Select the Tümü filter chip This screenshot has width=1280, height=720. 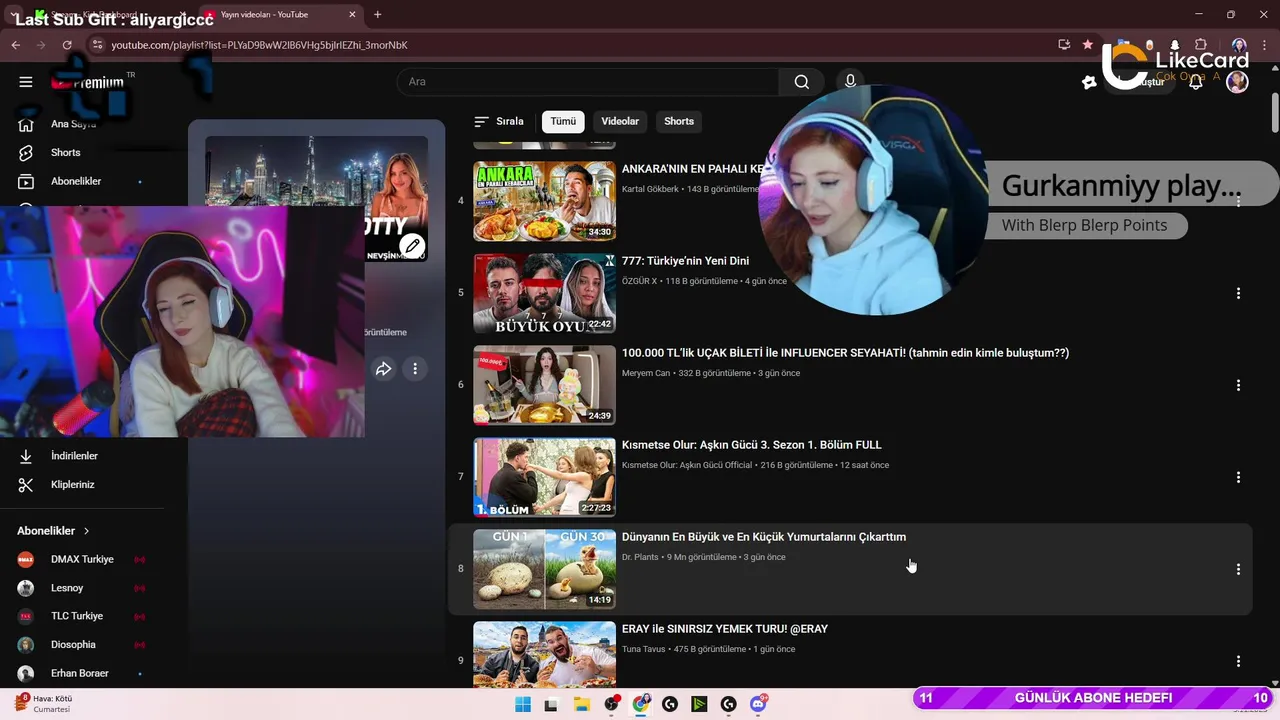coord(563,121)
